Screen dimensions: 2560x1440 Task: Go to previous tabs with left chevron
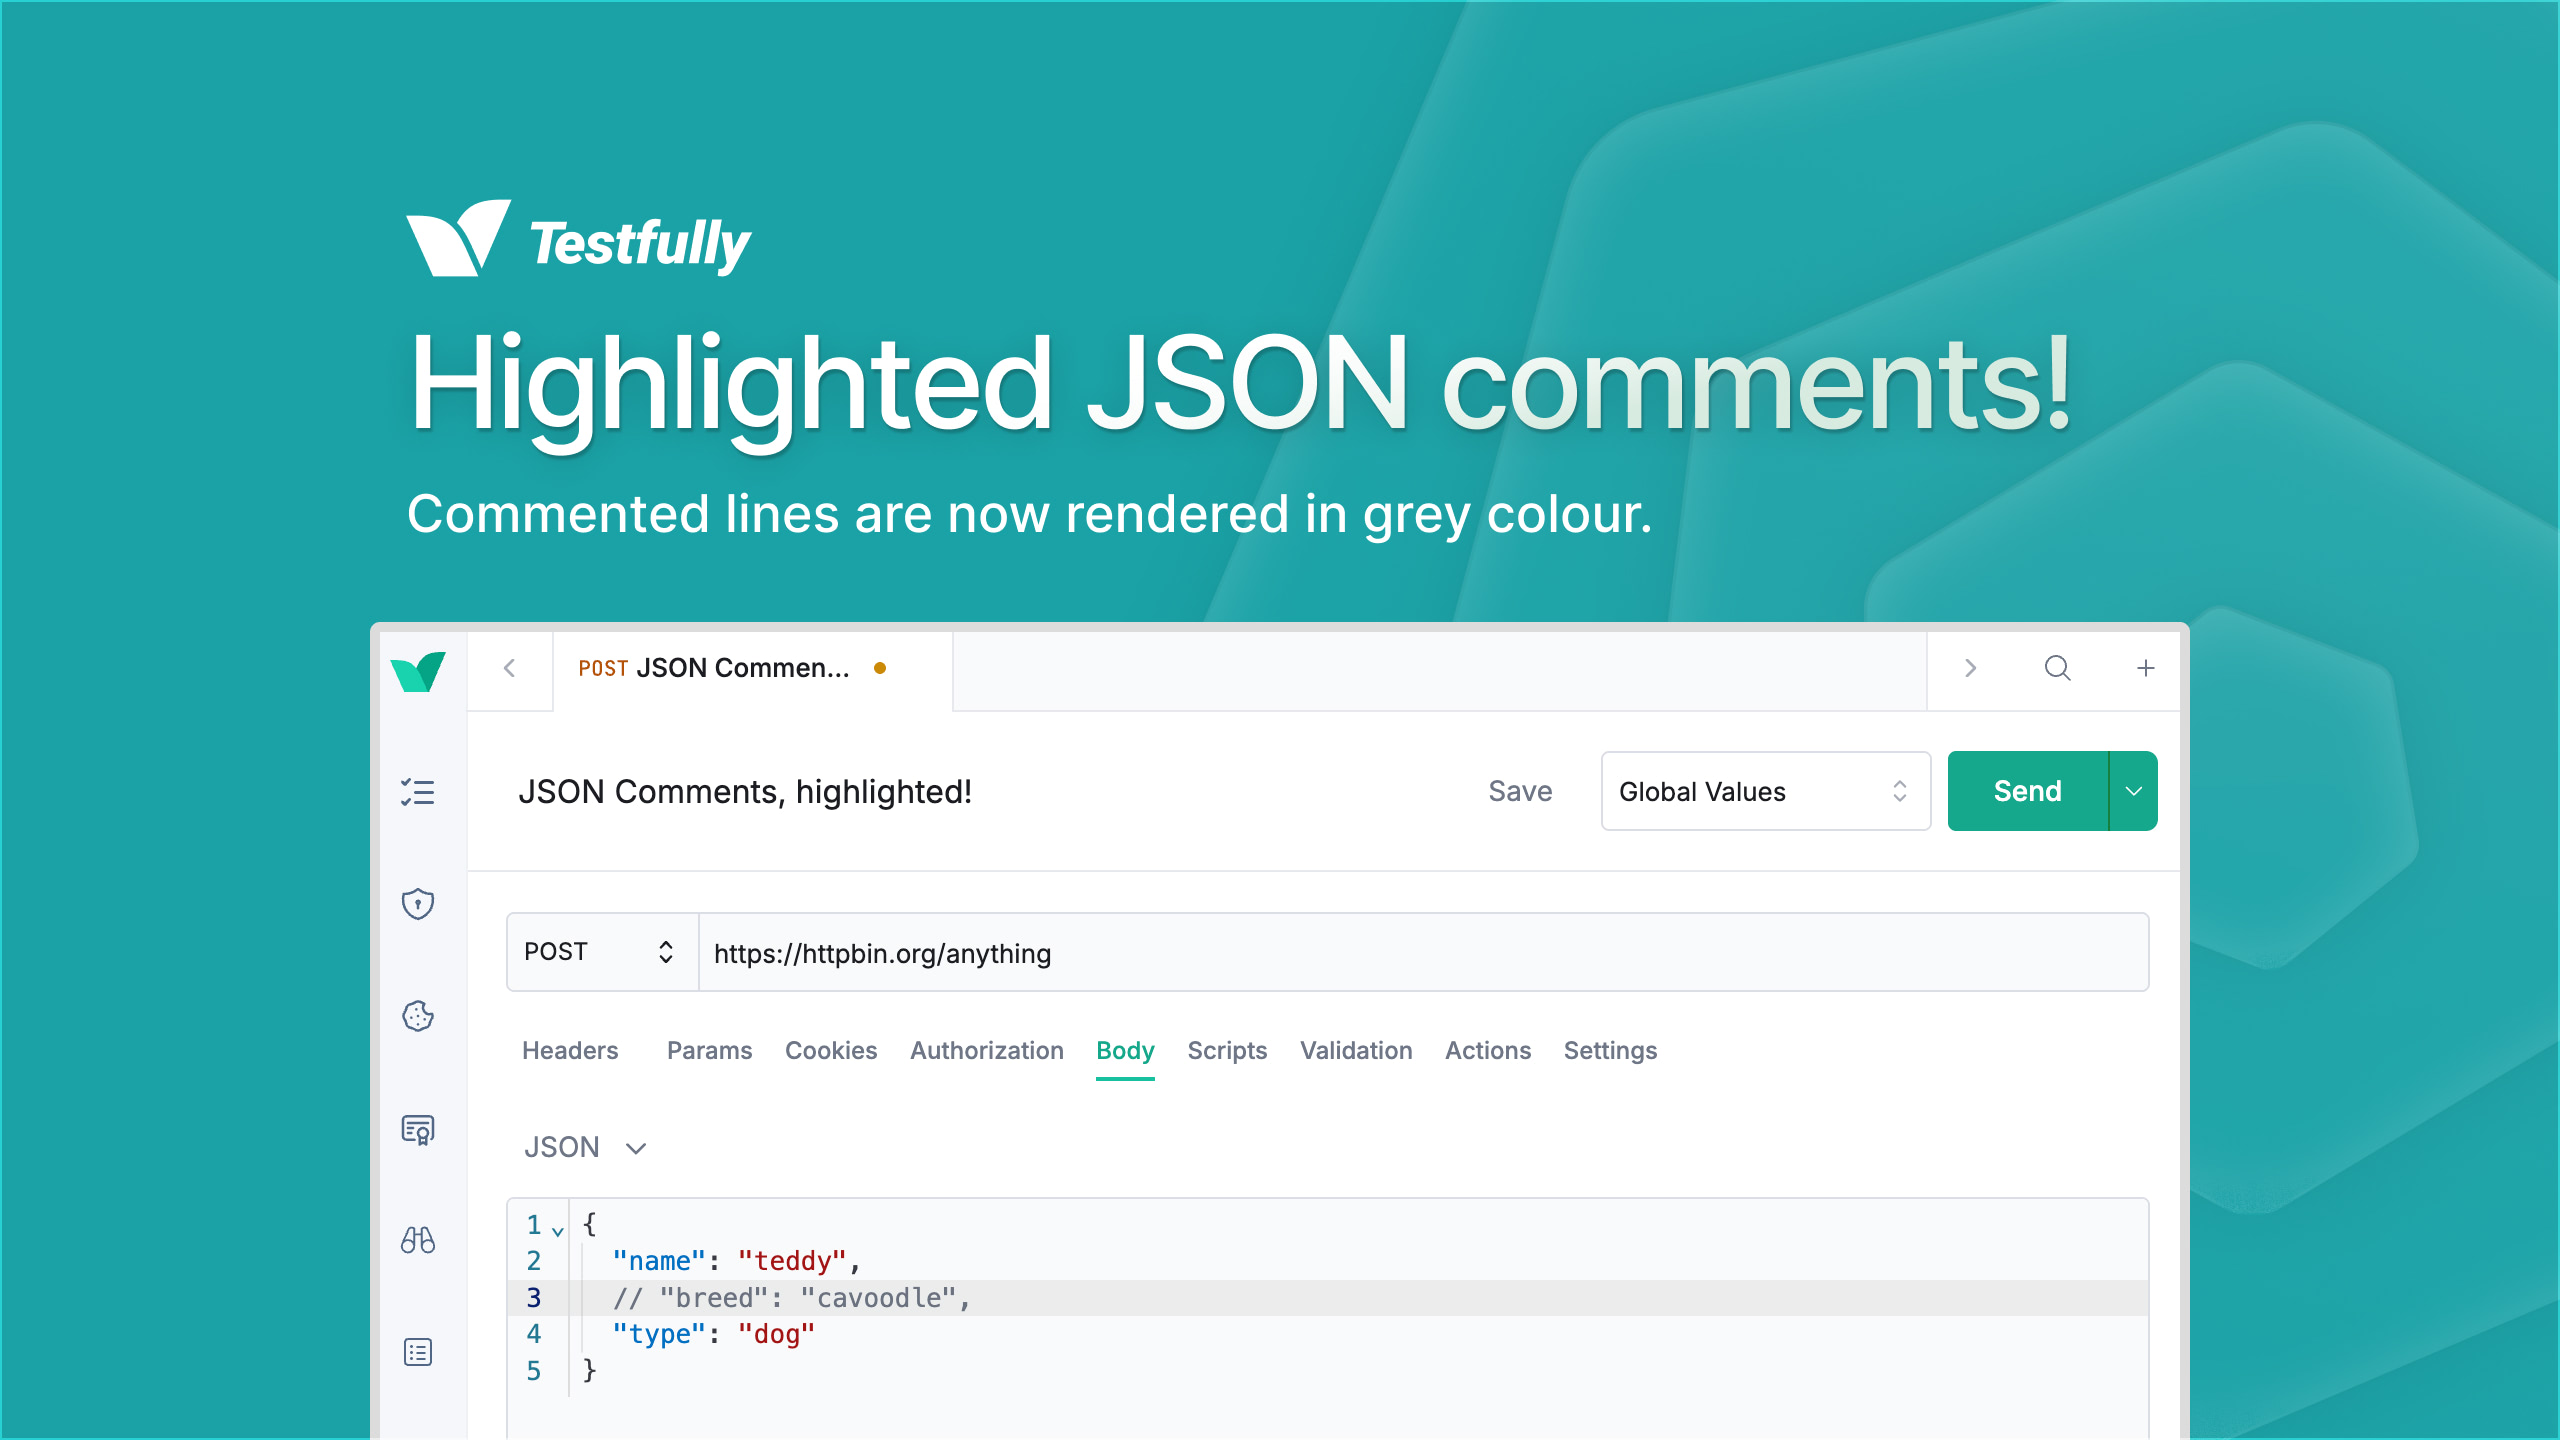(510, 668)
